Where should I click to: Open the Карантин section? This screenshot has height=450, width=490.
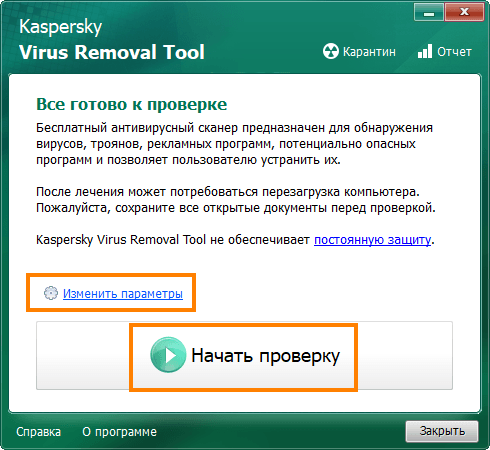pyautogui.click(x=359, y=52)
